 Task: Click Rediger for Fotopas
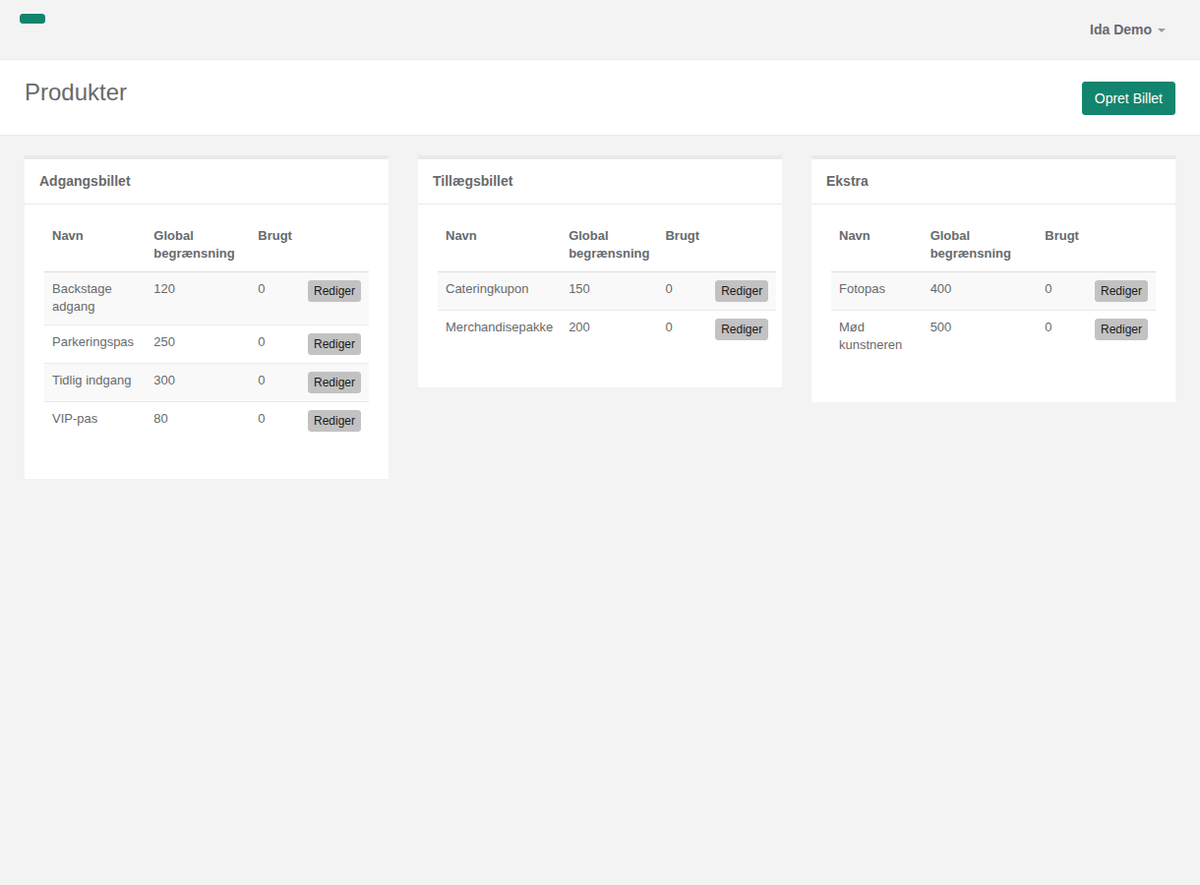1121,291
